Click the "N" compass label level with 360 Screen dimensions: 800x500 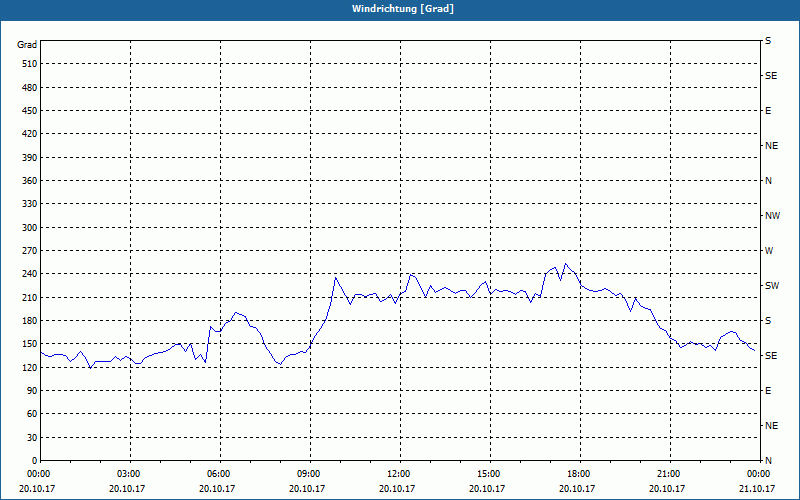[x=769, y=181]
